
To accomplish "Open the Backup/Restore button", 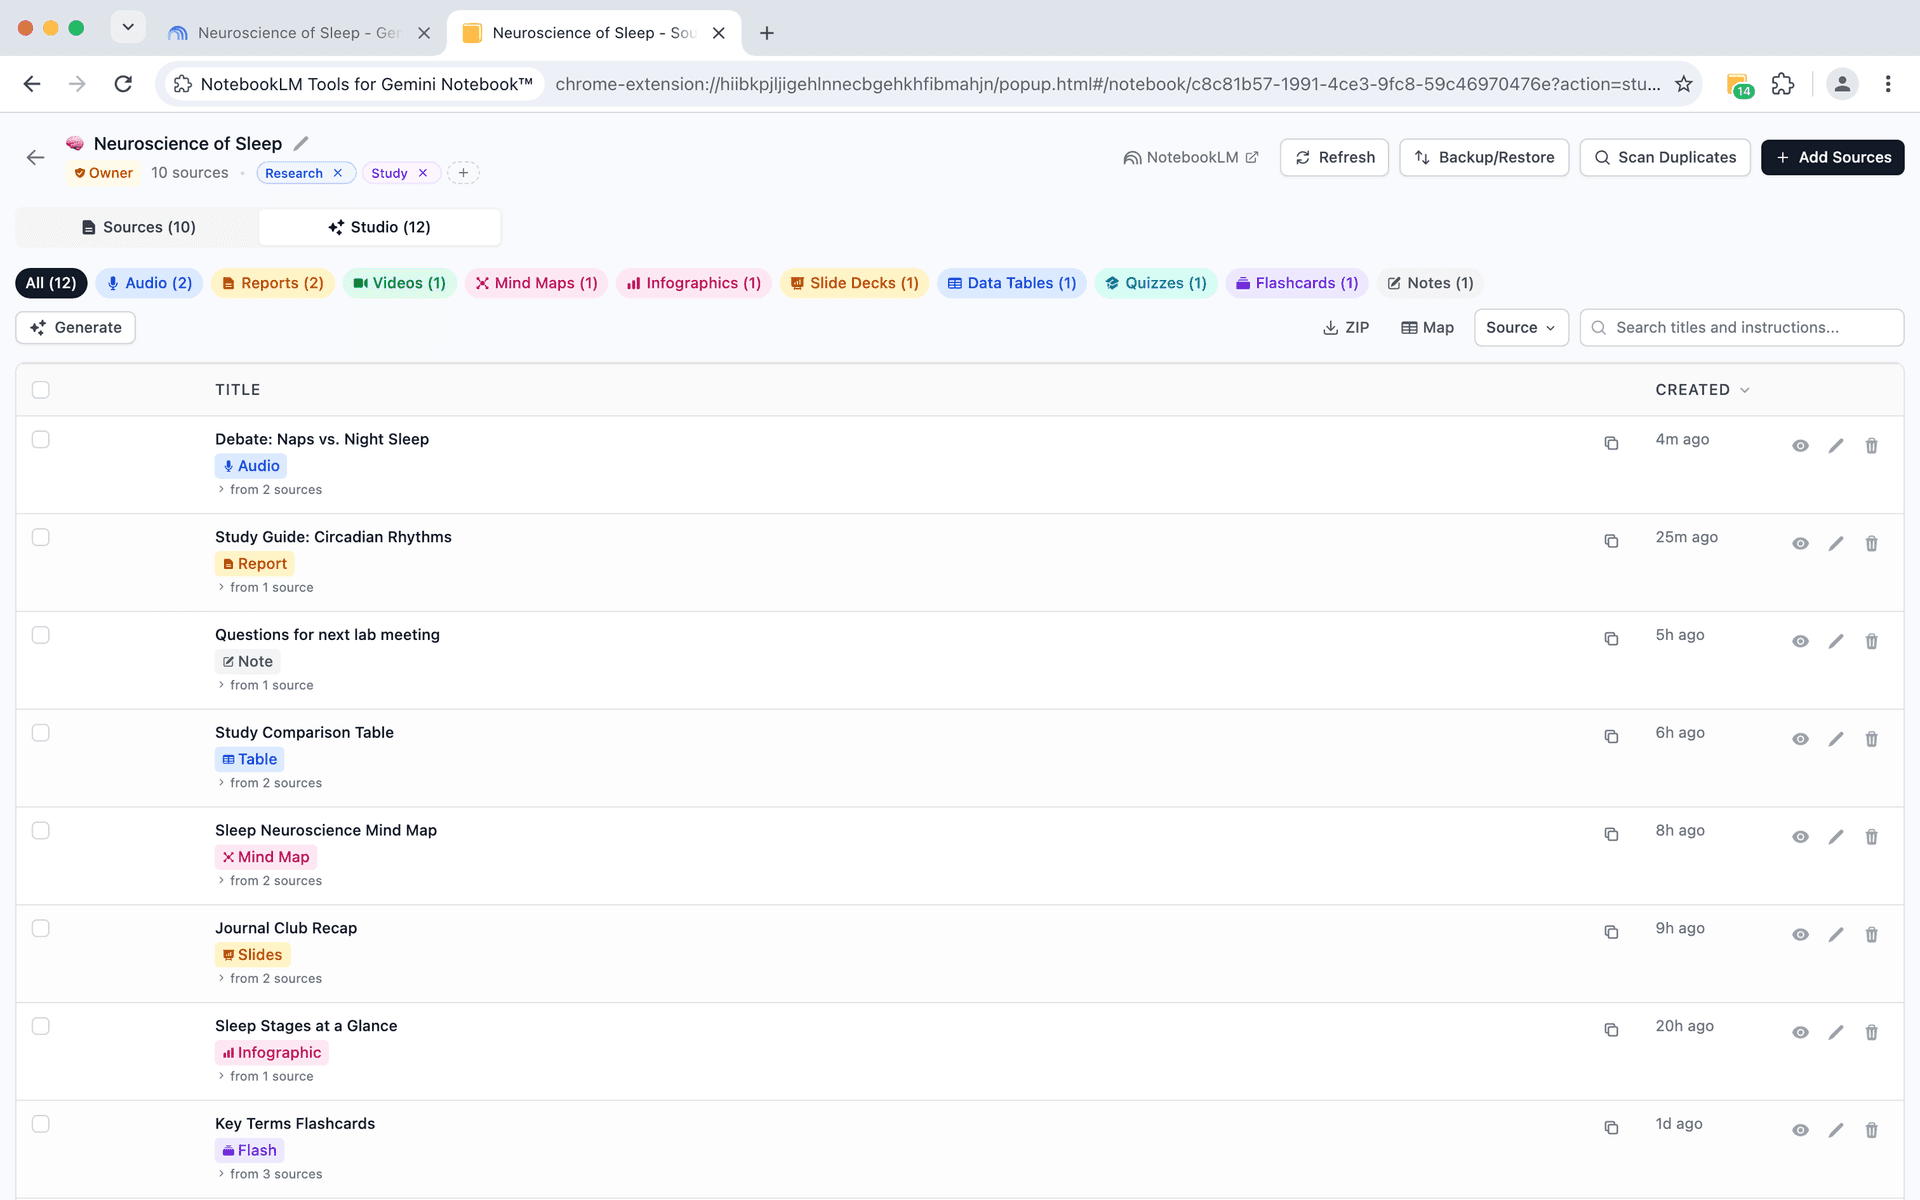I will click(x=1484, y=157).
